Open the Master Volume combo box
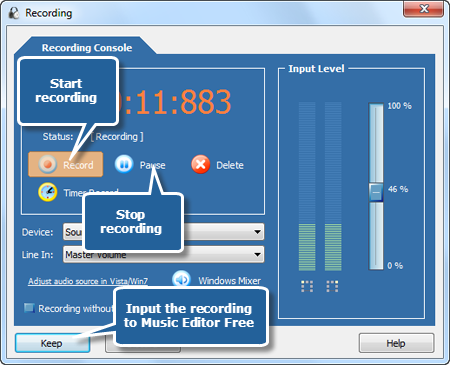Screen dimensions: 450x365 [x=163, y=255]
